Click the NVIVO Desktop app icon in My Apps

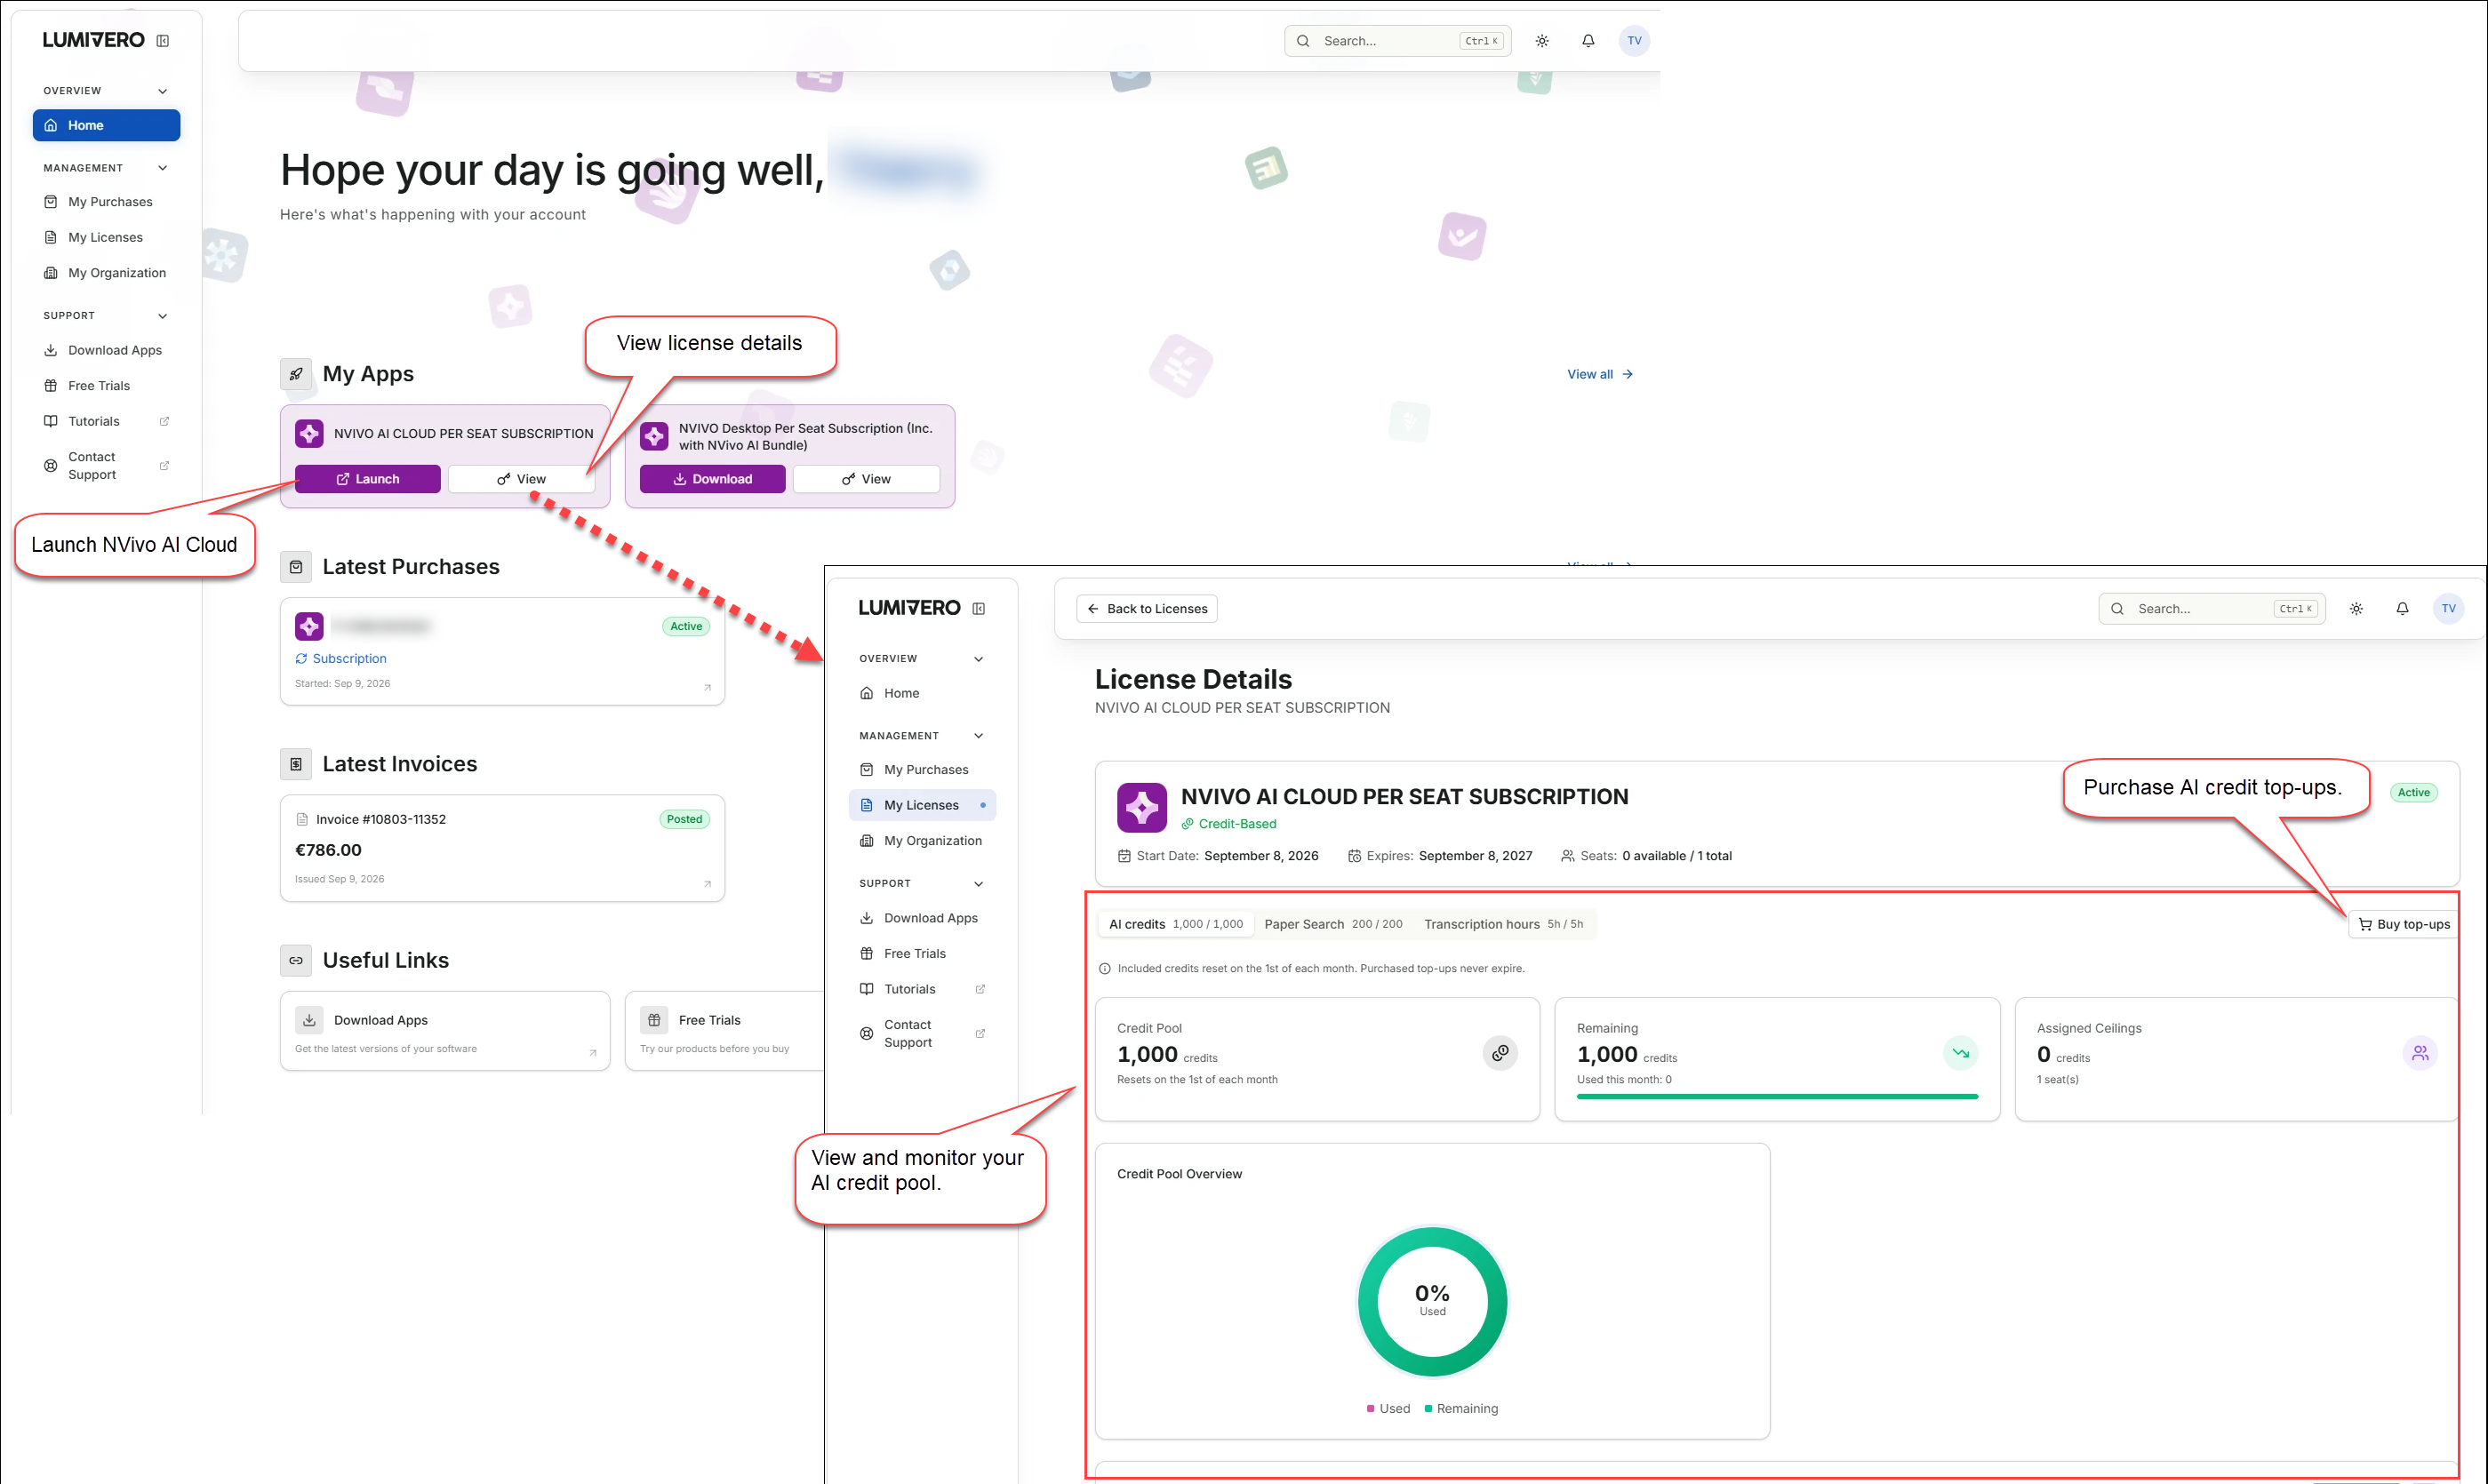point(654,436)
